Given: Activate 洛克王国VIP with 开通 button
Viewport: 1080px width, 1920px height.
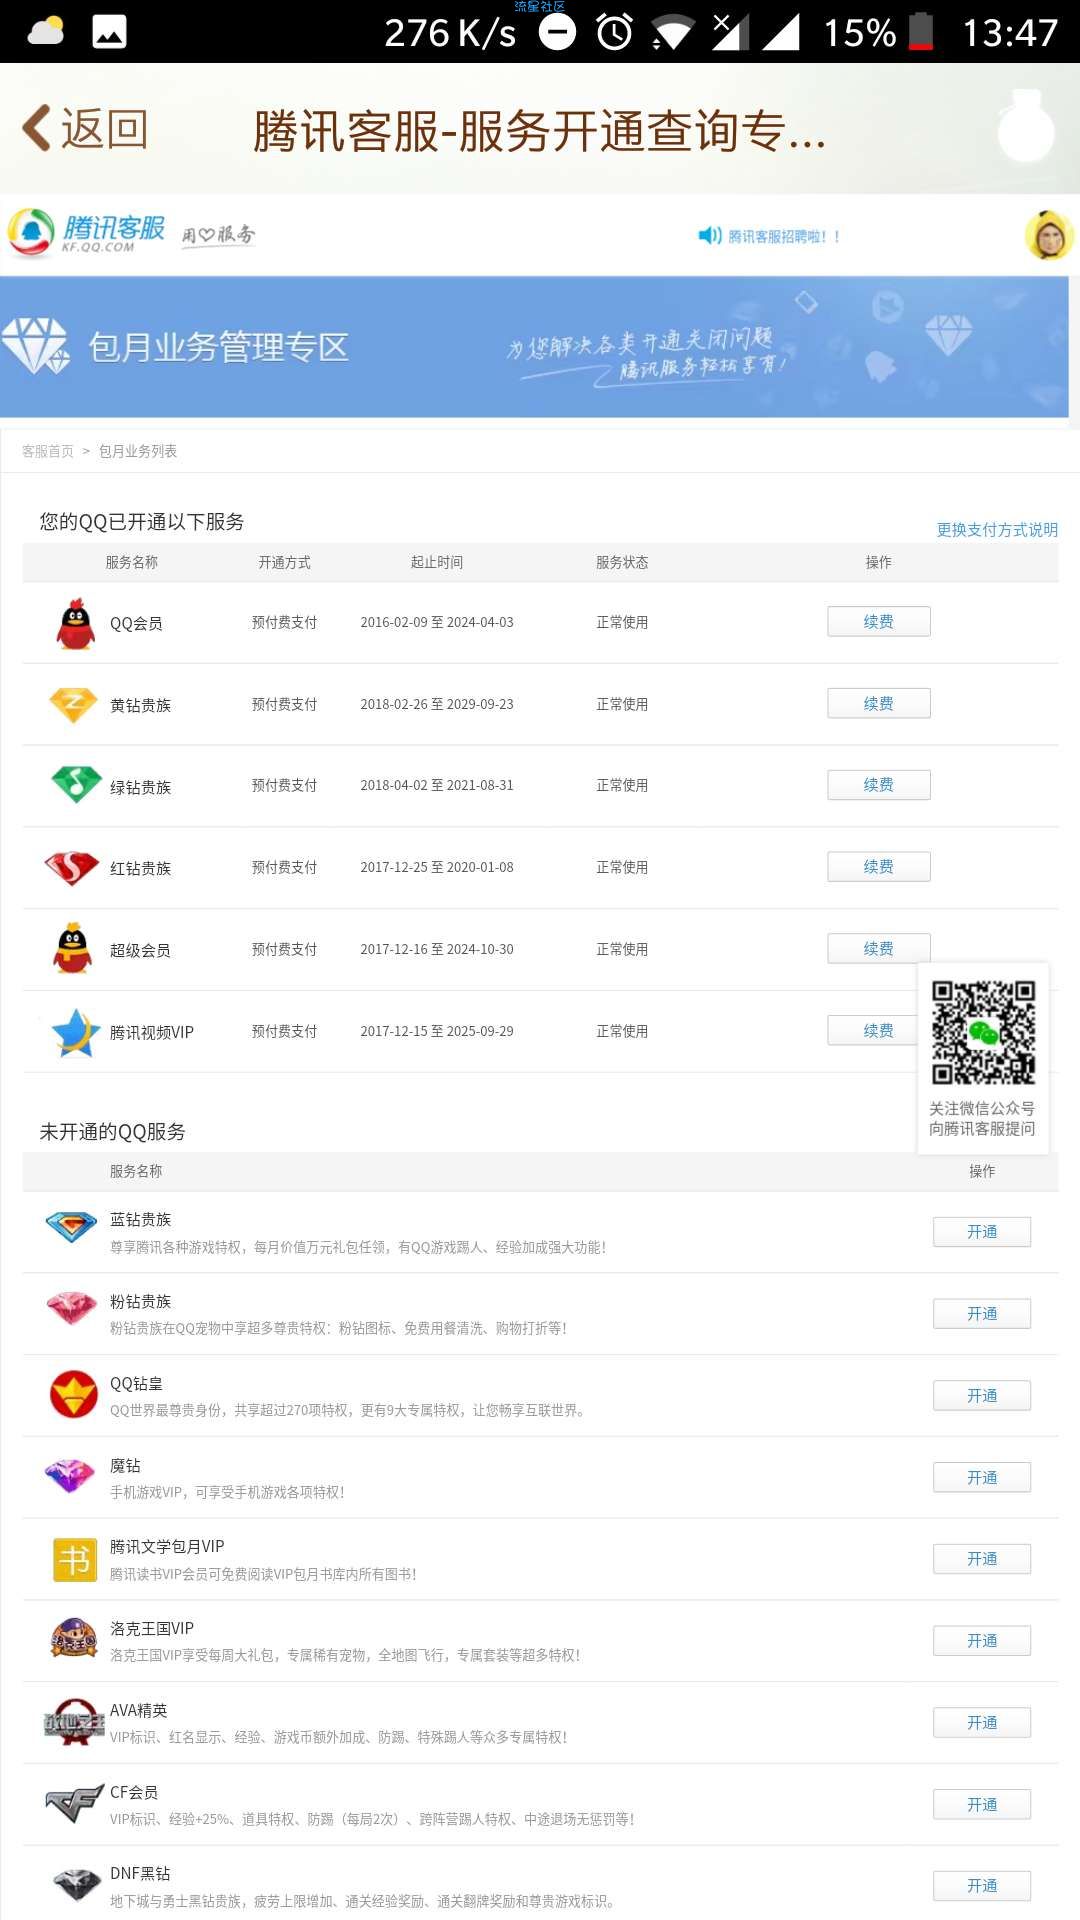Looking at the screenshot, I should pyautogui.click(x=982, y=1641).
